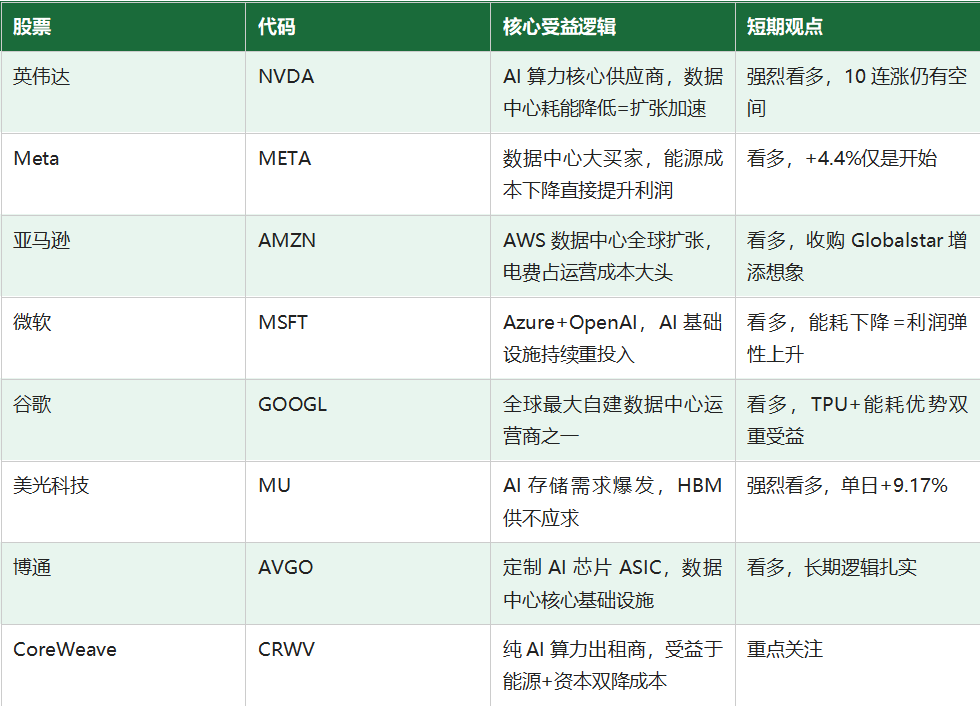Viewport: 980px width, 706px height.
Task: Click the cell starting with AWS 数据中心全球扩张
Action: 613,256
